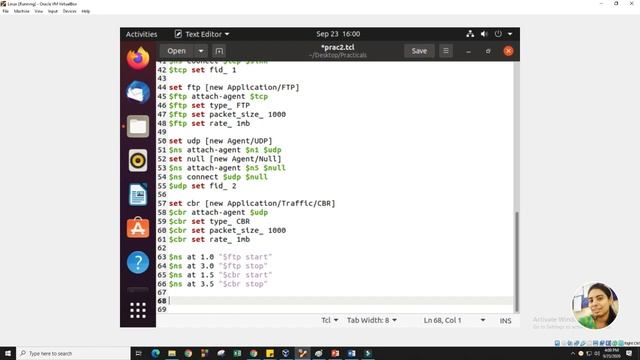
Task: Click '$tcp set fid_ 1' line
Action: point(202,70)
